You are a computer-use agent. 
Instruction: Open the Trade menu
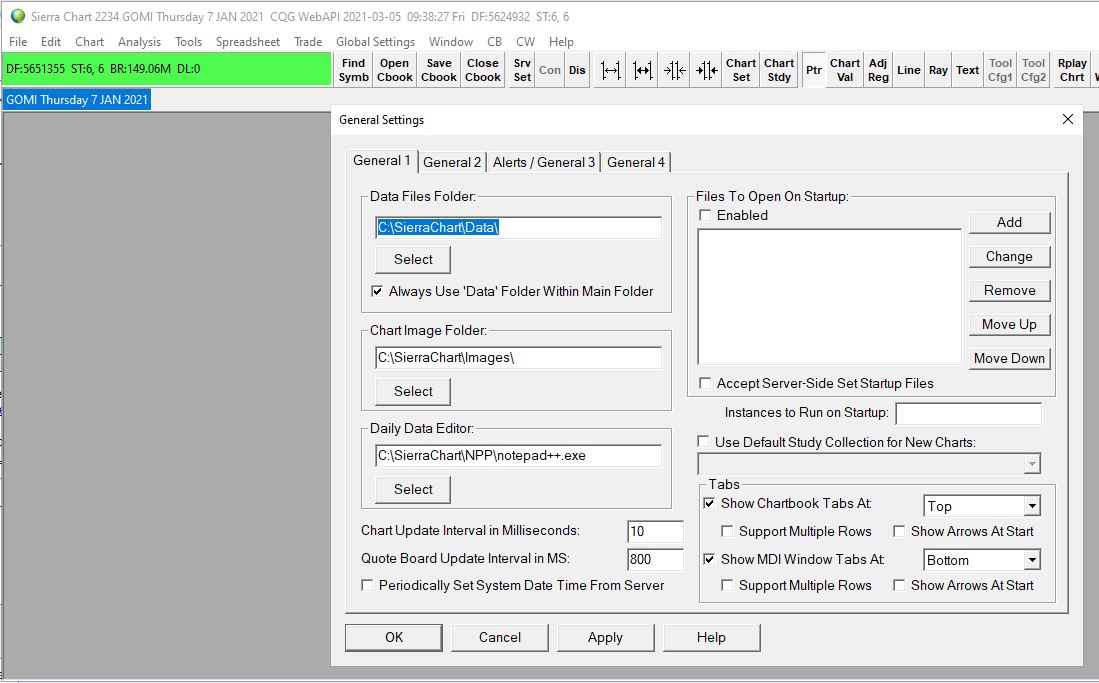(308, 41)
